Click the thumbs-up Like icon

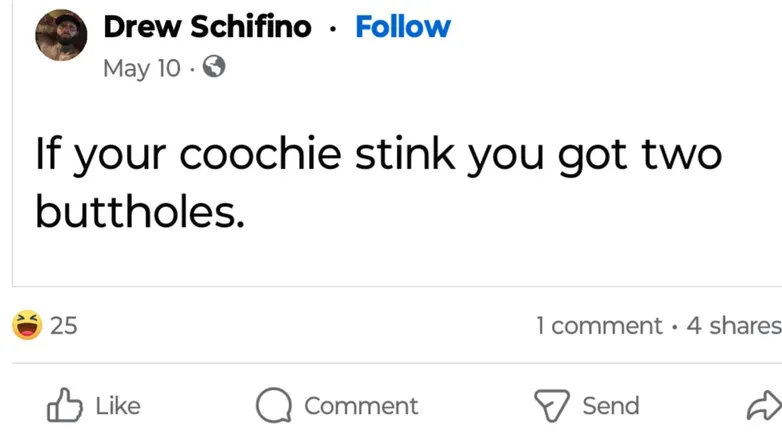[x=65, y=405]
